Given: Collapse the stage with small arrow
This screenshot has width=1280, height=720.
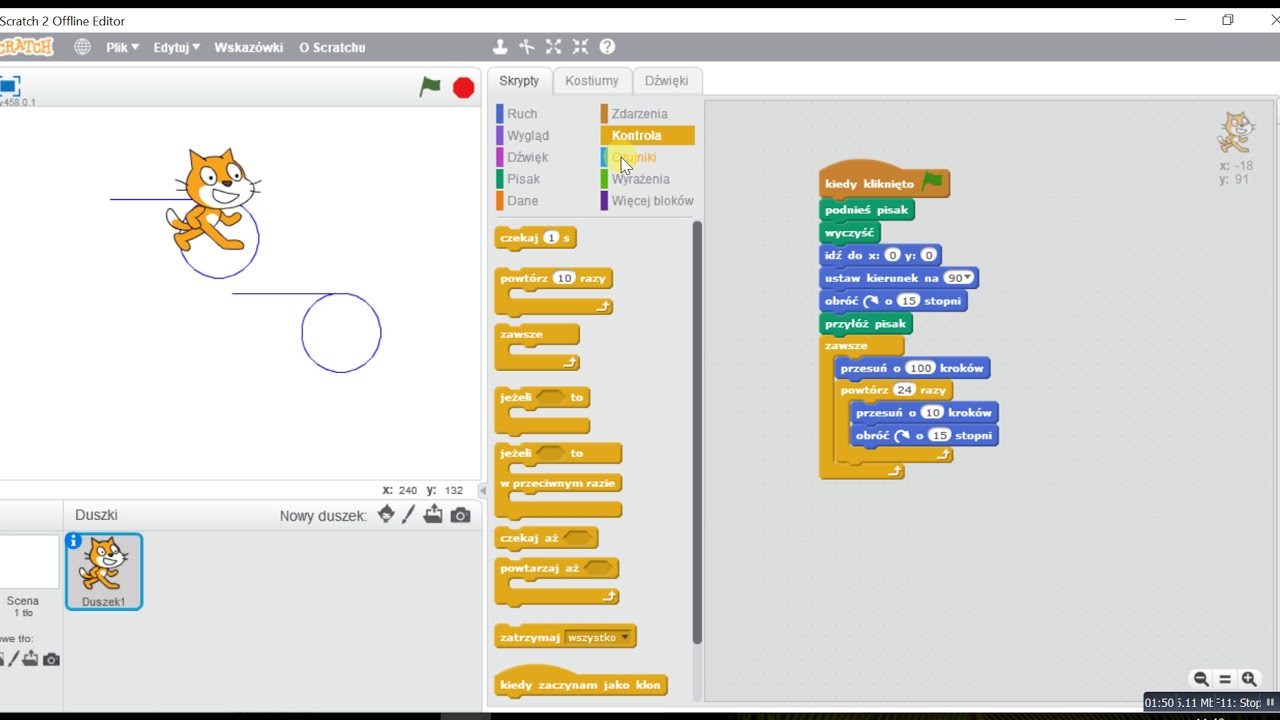Looking at the screenshot, I should (483, 491).
